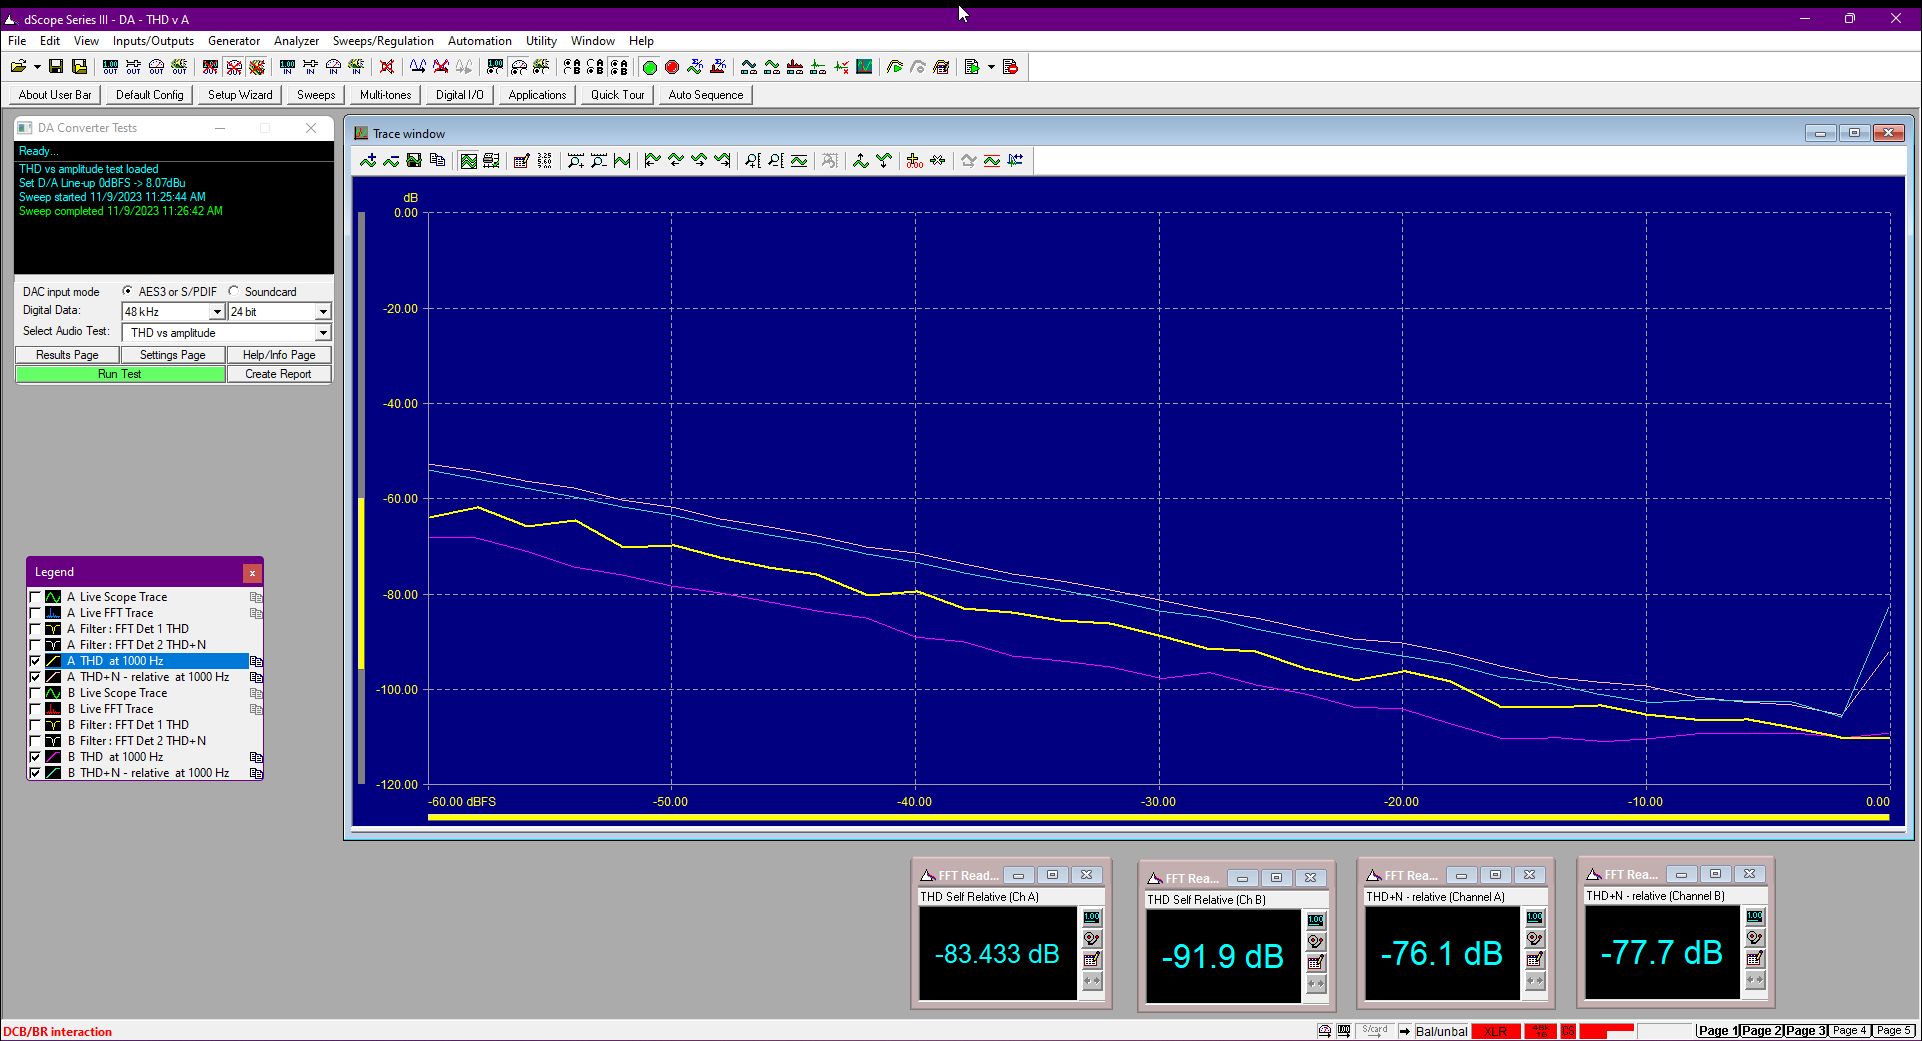This screenshot has width=1922, height=1041.
Task: Uncheck B THD at 1000 Hz trace
Action: point(36,757)
